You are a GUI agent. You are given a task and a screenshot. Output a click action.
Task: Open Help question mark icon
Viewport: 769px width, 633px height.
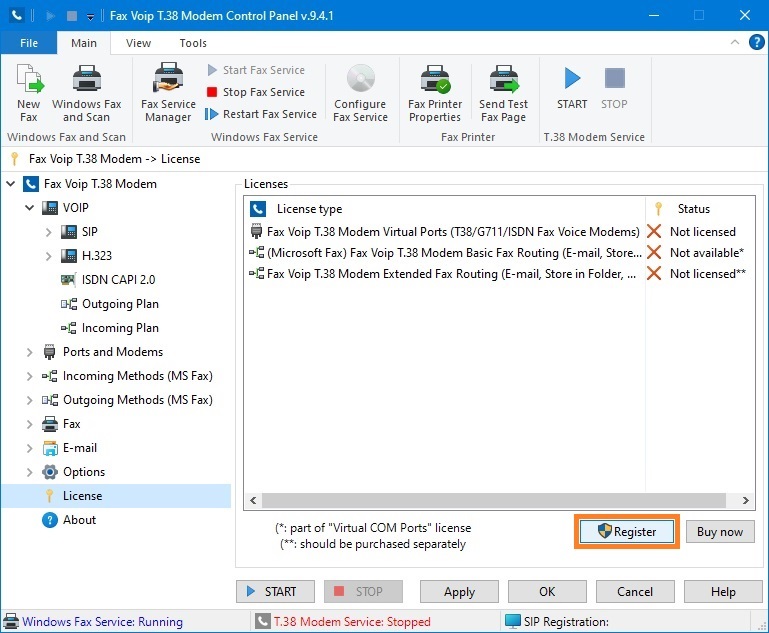pyautogui.click(x=756, y=42)
